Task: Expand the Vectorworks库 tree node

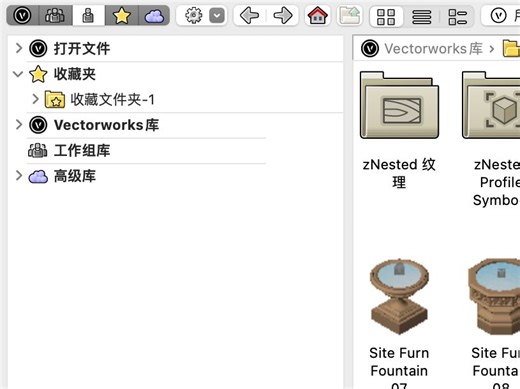Action: [19, 125]
